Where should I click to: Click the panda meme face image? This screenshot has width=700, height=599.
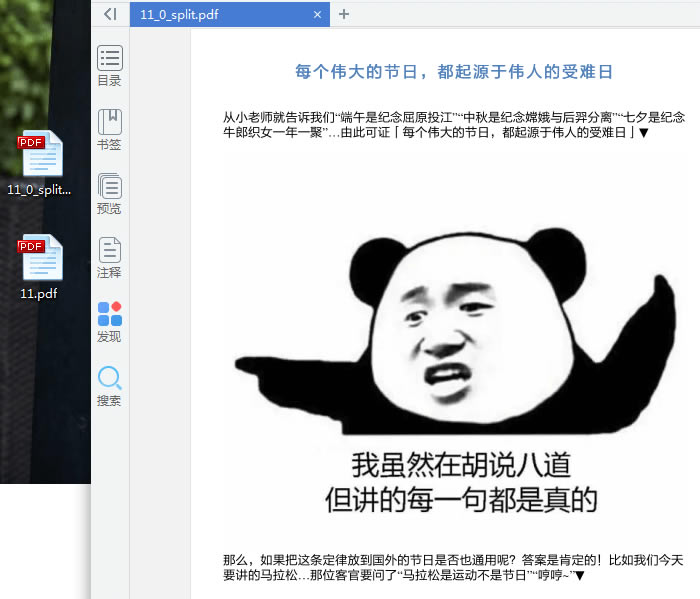(462, 330)
